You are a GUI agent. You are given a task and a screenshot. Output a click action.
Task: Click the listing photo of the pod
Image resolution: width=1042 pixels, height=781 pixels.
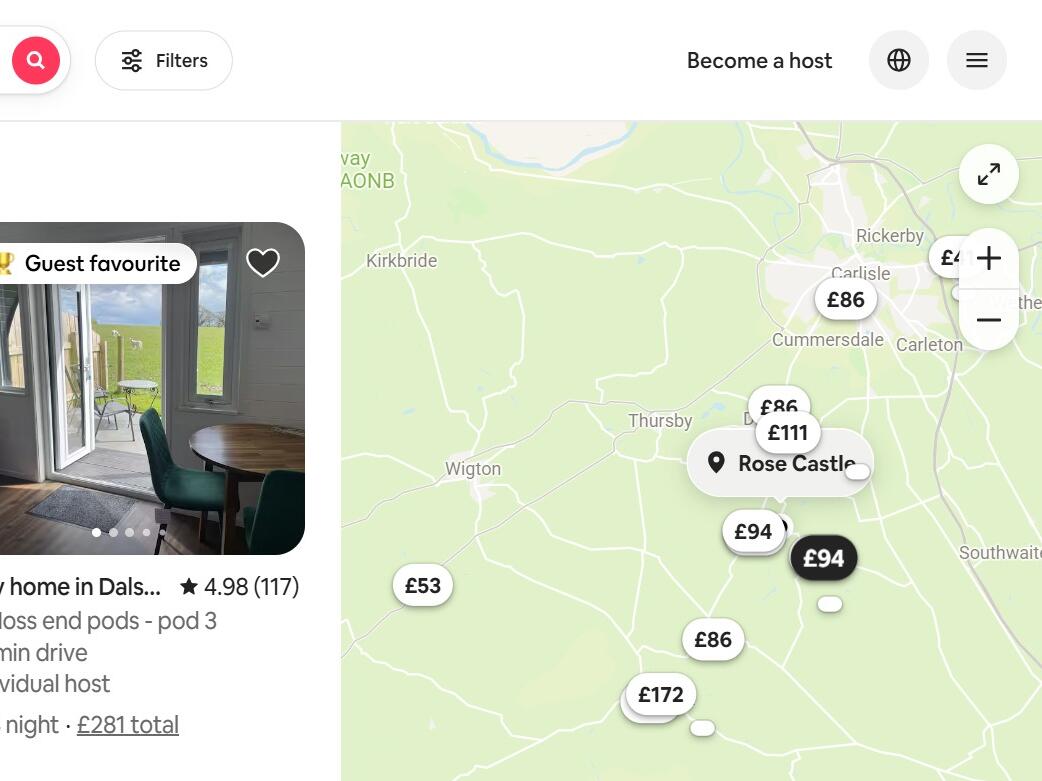152,388
